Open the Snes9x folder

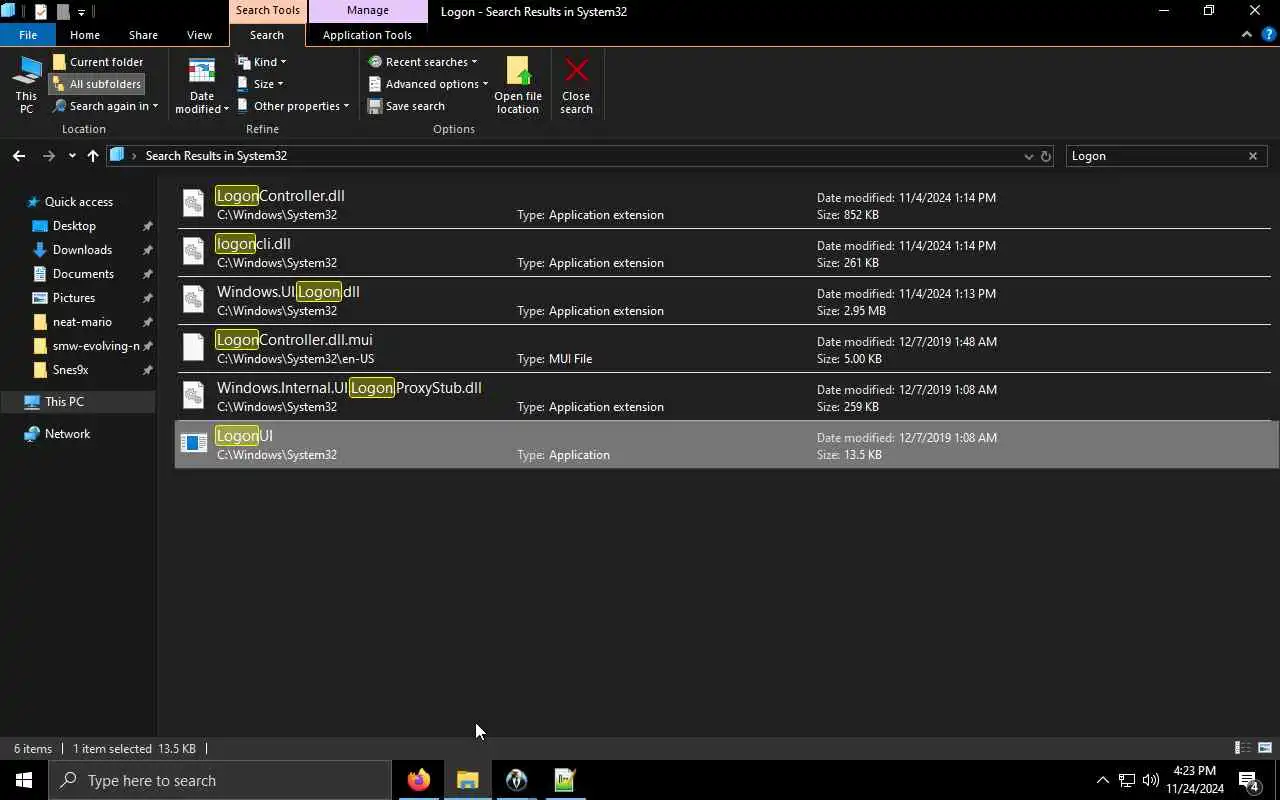(x=70, y=370)
